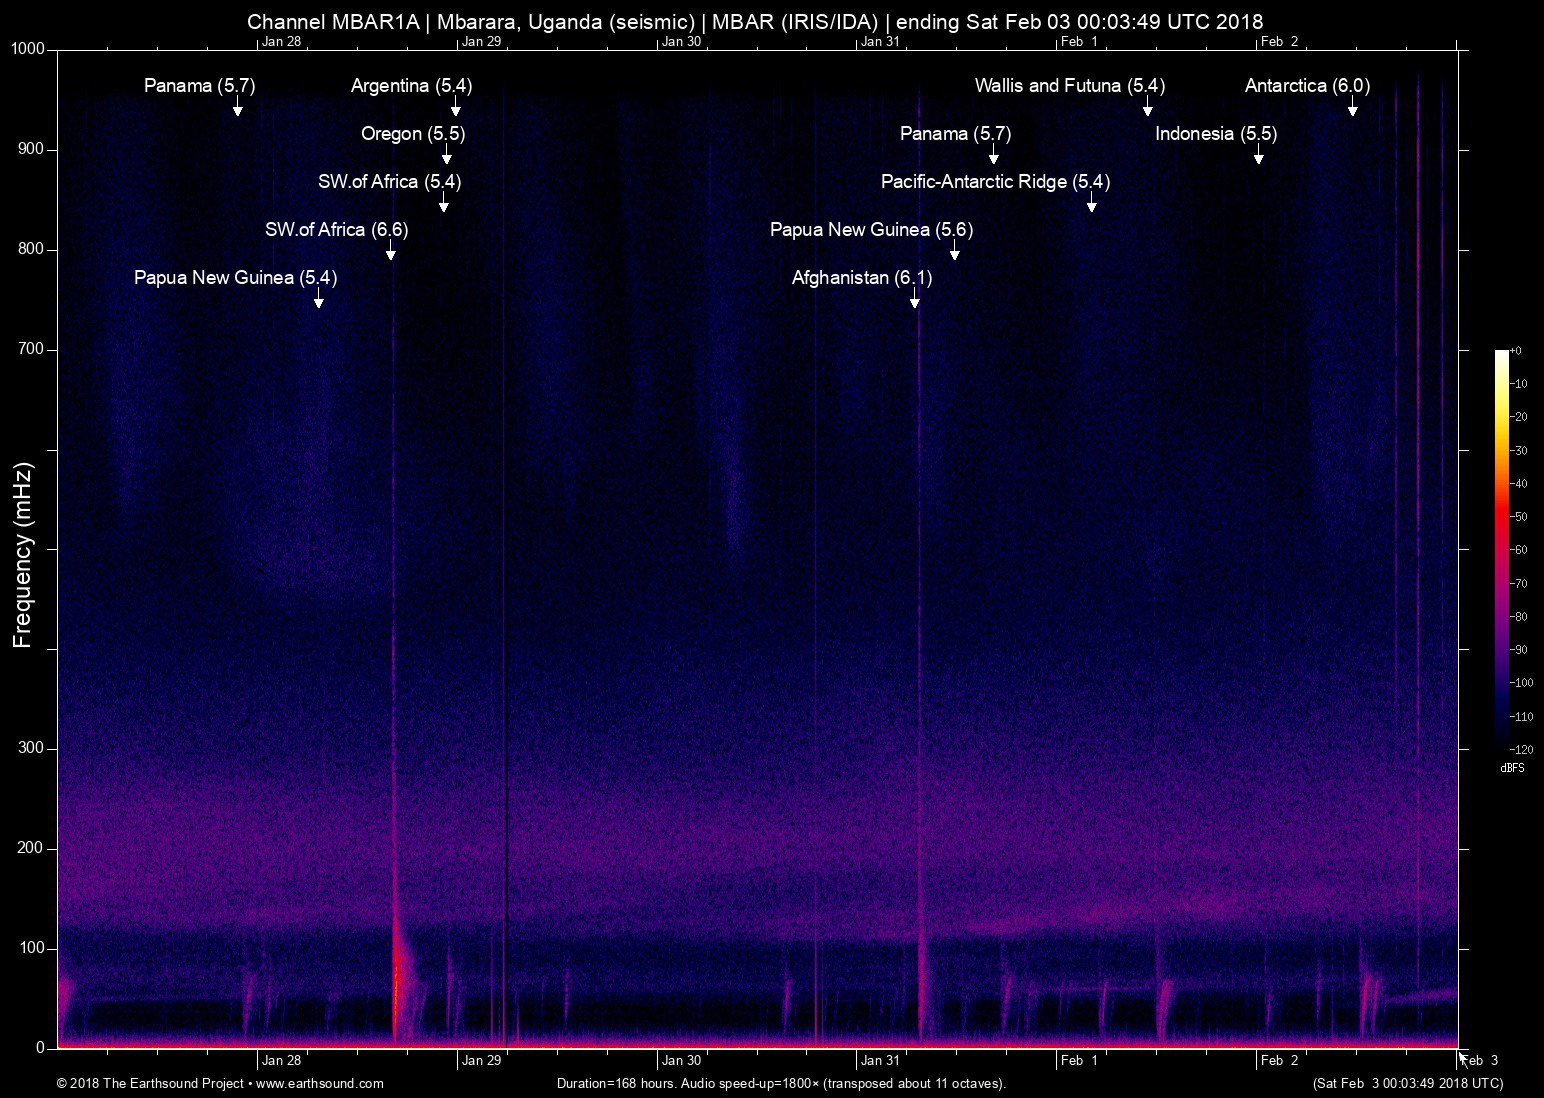
Task: Click the SW.of Africa (6.6) event label
Action: tap(336, 230)
